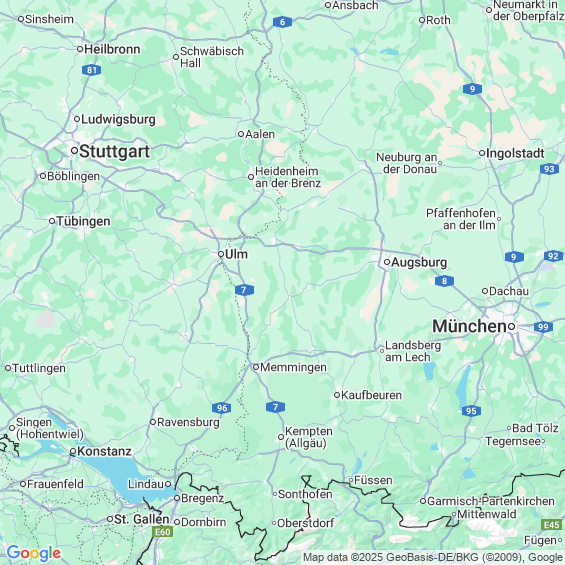Image resolution: width=565 pixels, height=565 pixels.
Task: Click the highway 6 shield near Ansbach
Action: coord(282,22)
